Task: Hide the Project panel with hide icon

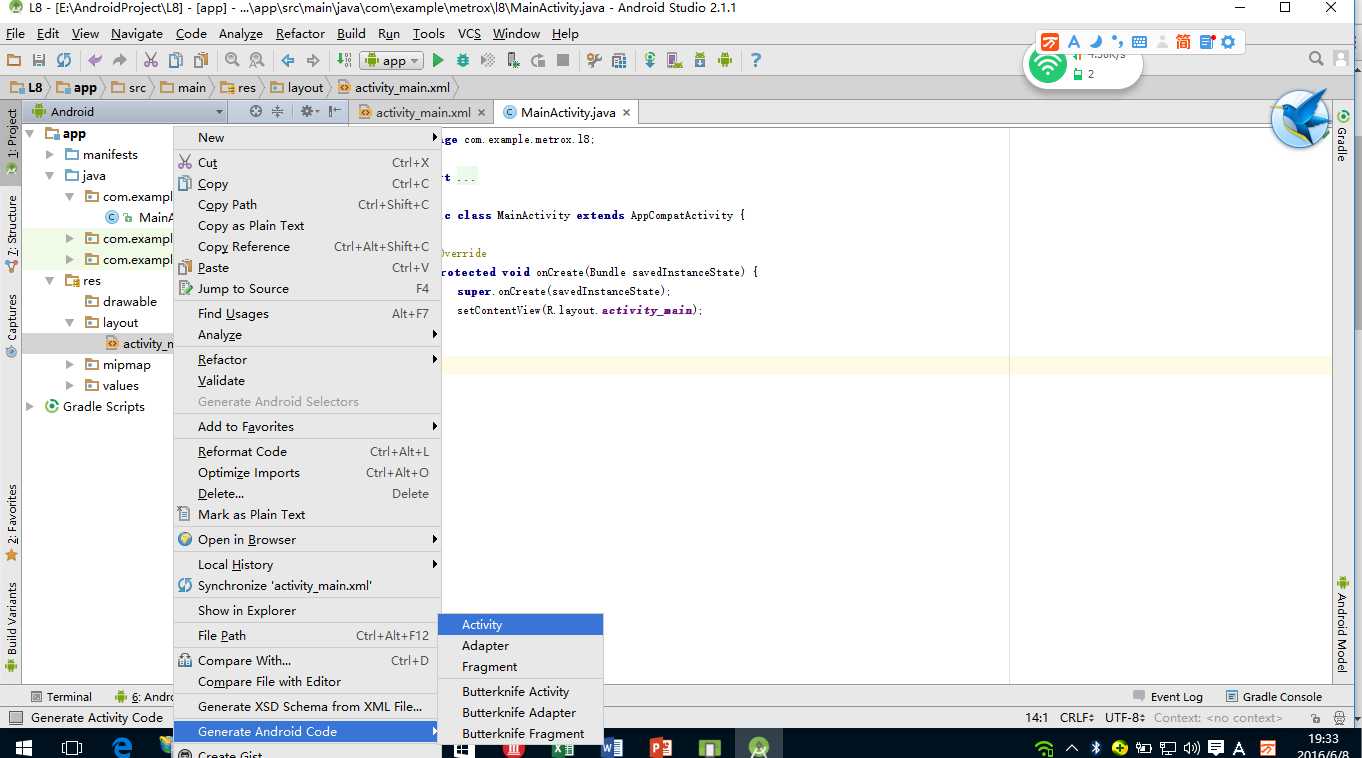Action: pyautogui.click(x=335, y=112)
